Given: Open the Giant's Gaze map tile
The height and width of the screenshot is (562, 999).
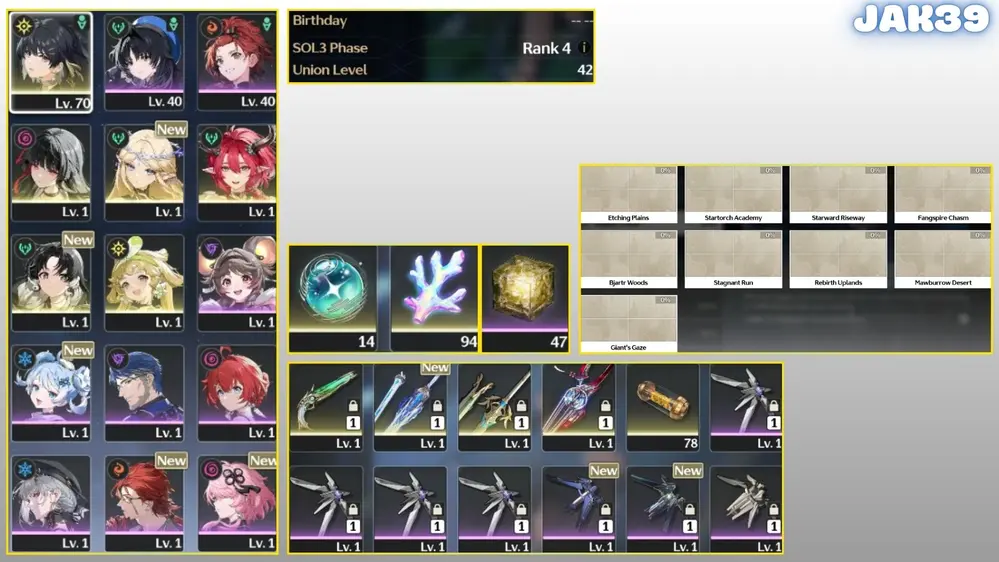Looking at the screenshot, I should 629,324.
